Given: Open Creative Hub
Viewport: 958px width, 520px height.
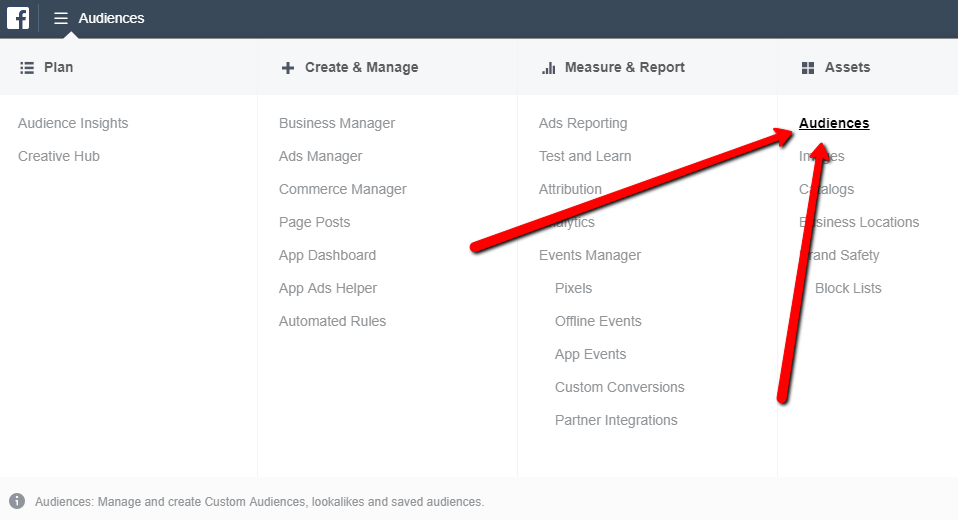Looking at the screenshot, I should (x=59, y=156).
